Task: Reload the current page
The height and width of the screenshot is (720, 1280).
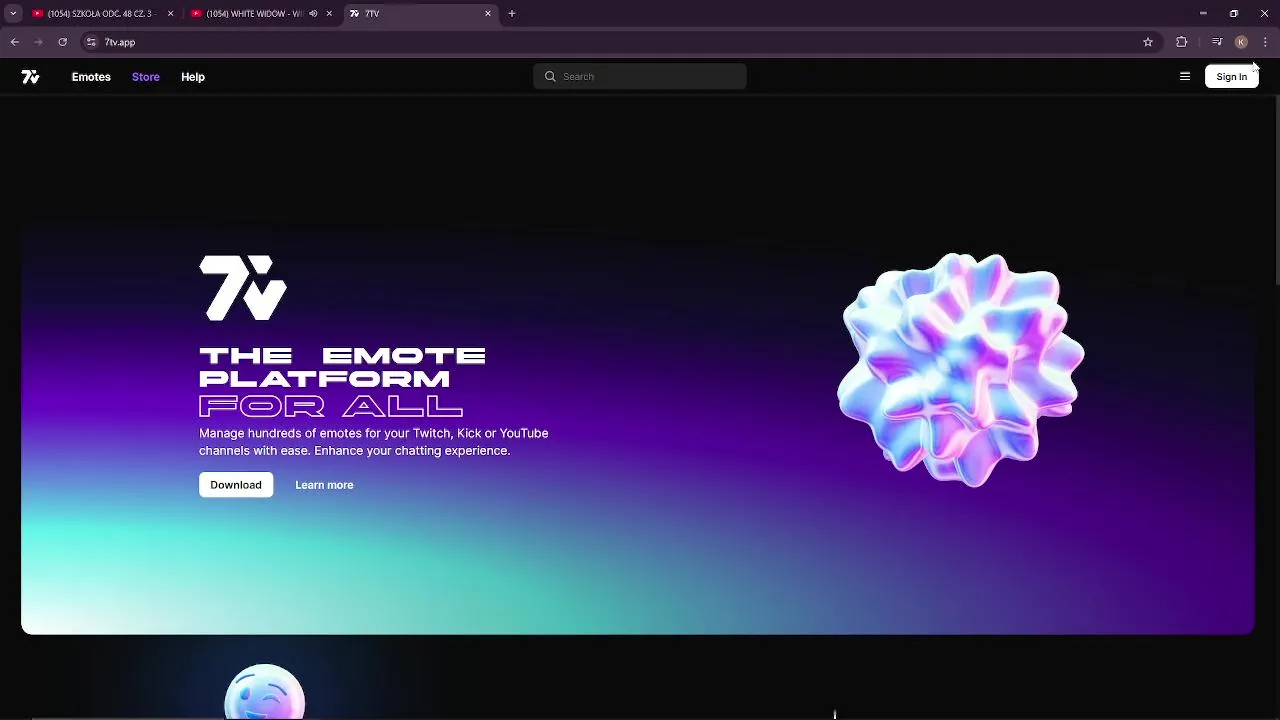Action: (62, 42)
